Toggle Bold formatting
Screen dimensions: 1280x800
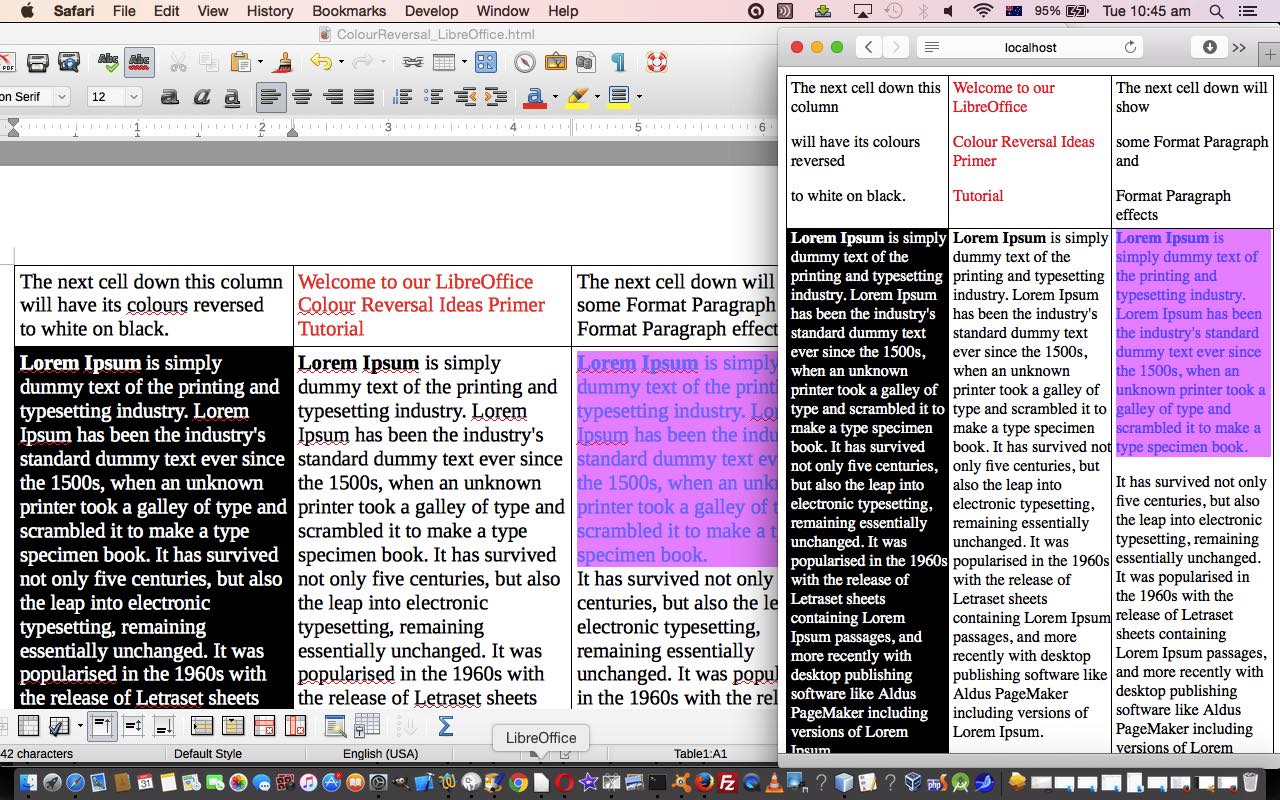170,97
